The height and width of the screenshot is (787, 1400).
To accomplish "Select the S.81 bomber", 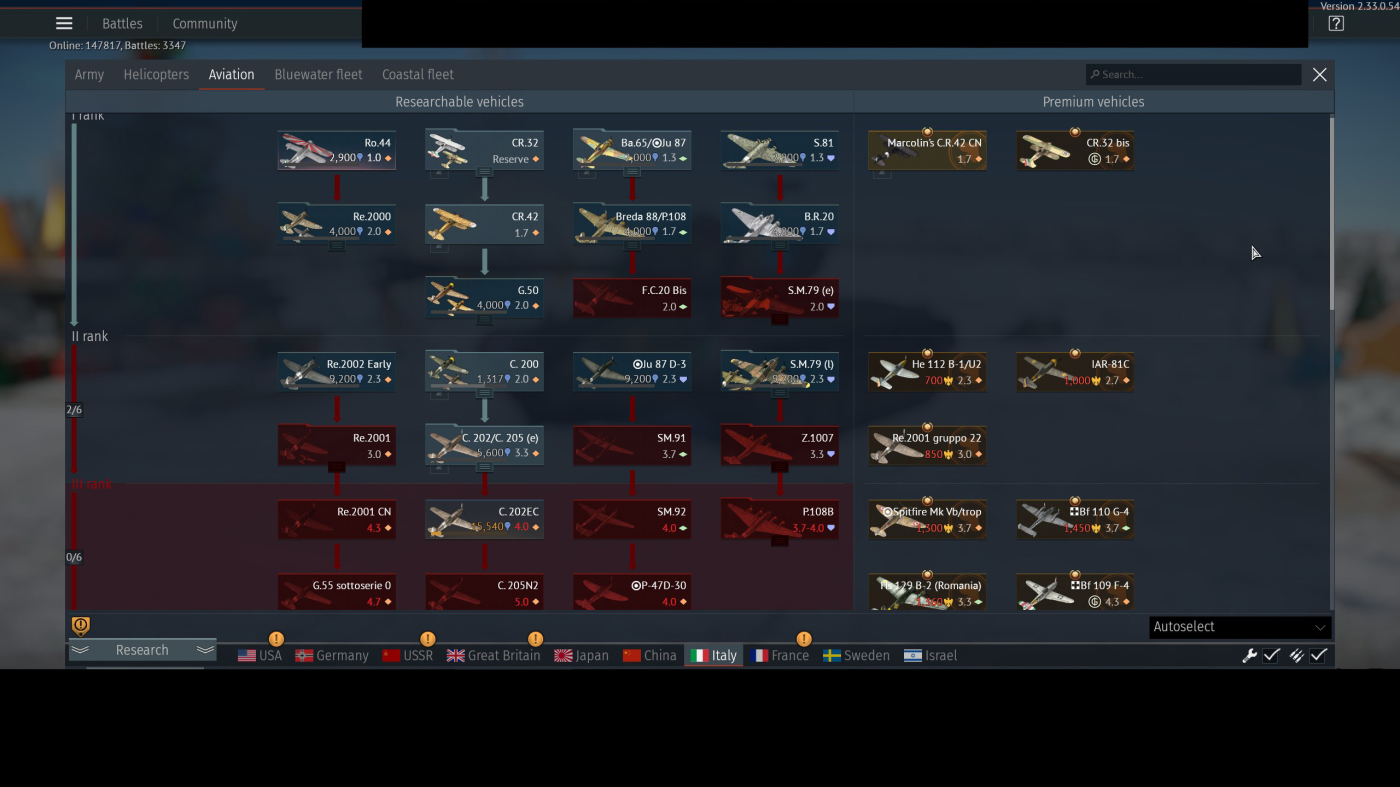I will [x=780, y=150].
